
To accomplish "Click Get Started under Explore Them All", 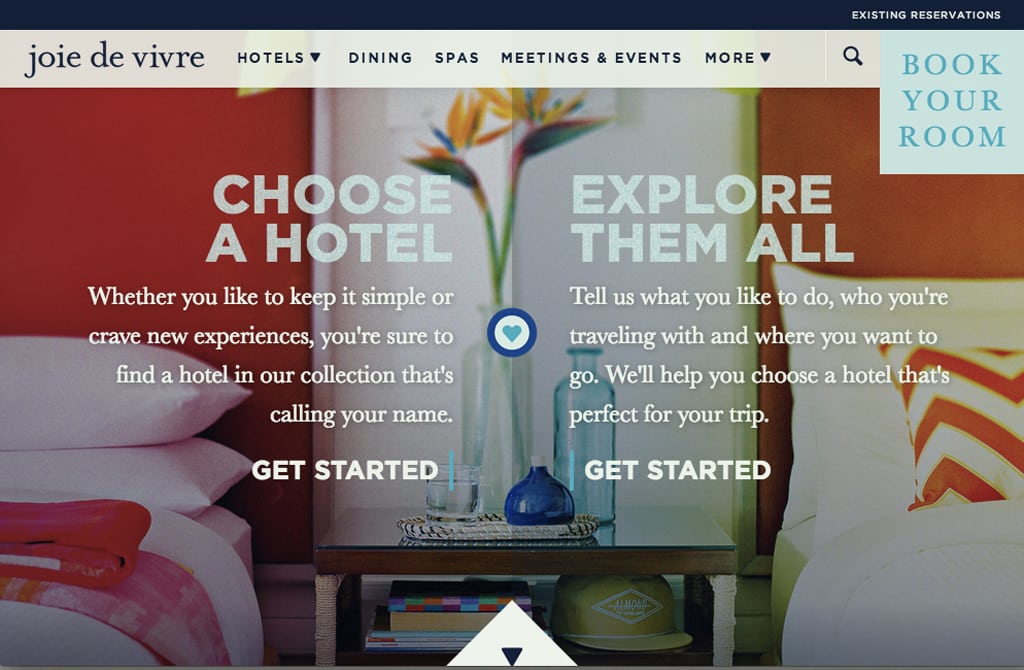I will click(x=677, y=470).
